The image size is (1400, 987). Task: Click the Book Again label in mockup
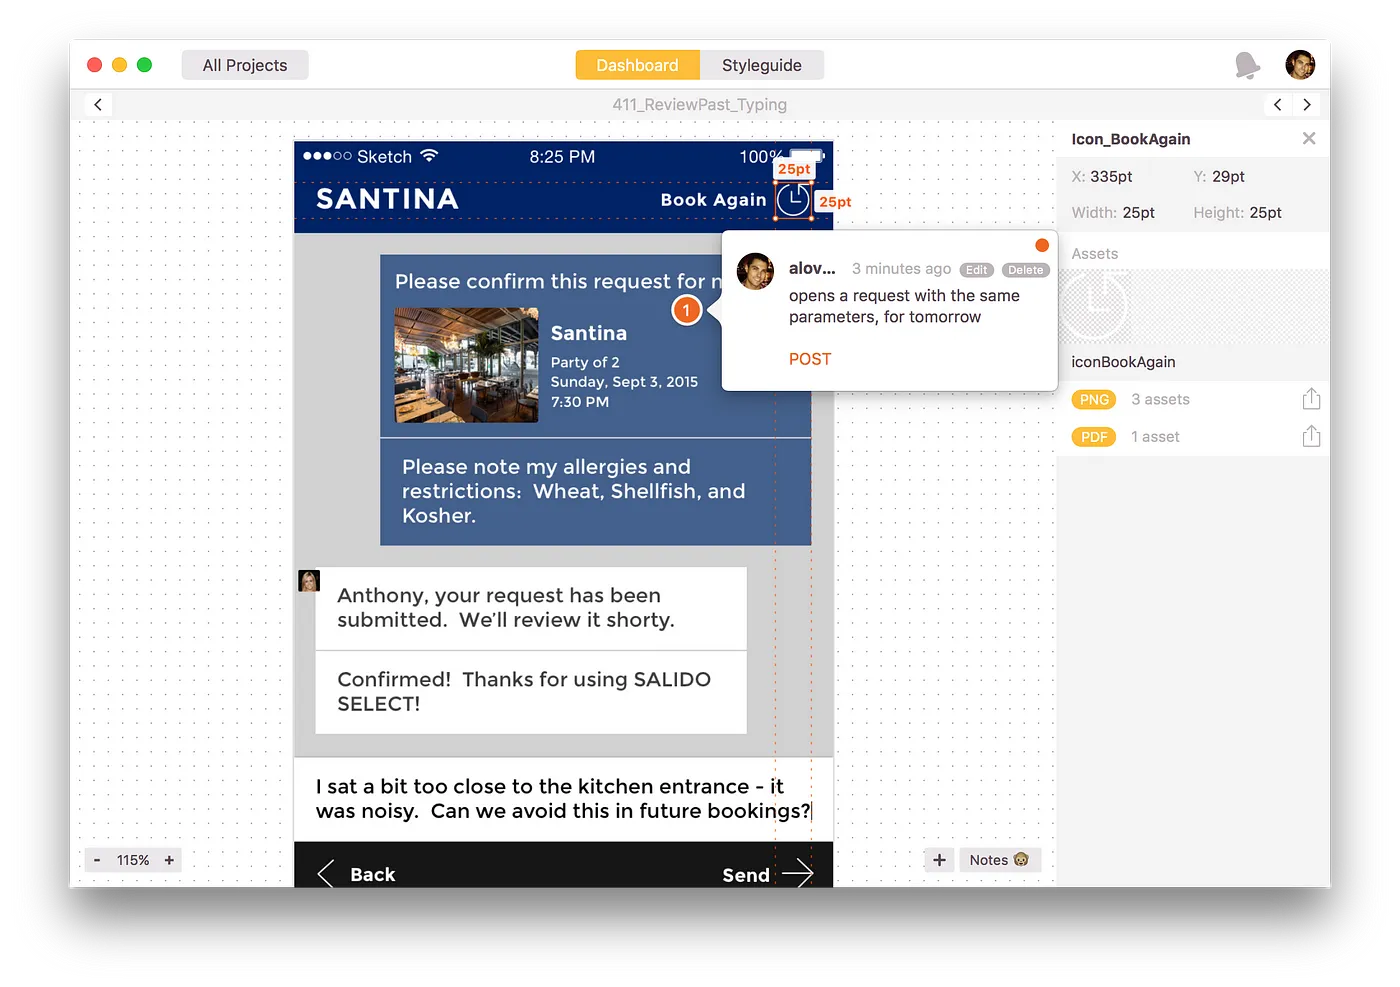[x=713, y=200]
